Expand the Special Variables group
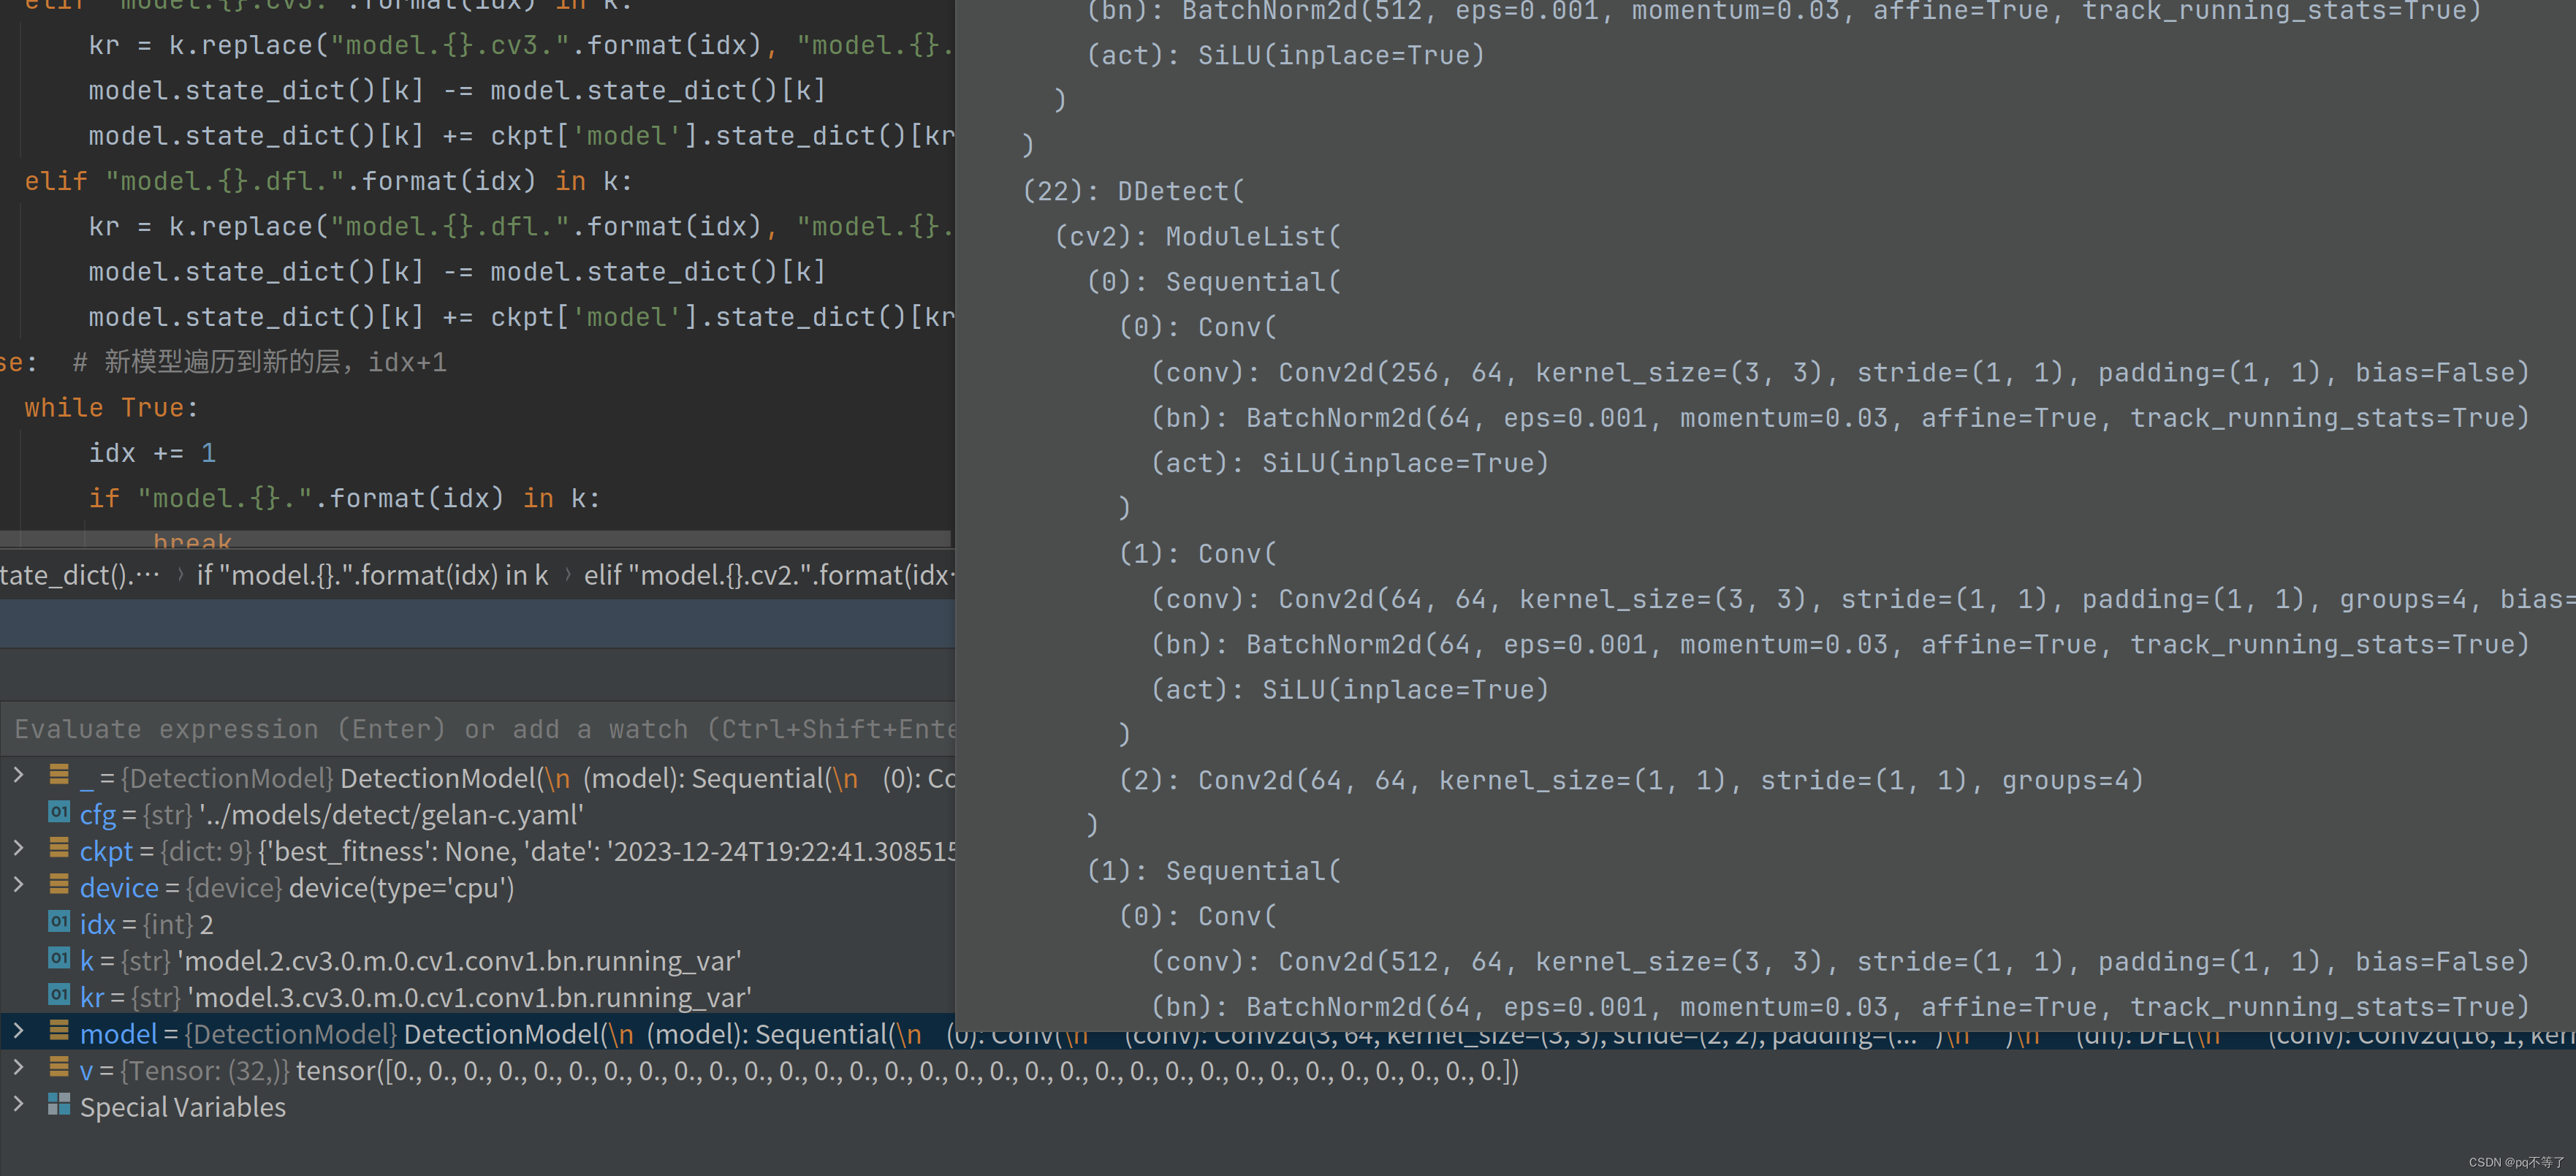Viewport: 2576px width, 1176px height. coord(18,1104)
